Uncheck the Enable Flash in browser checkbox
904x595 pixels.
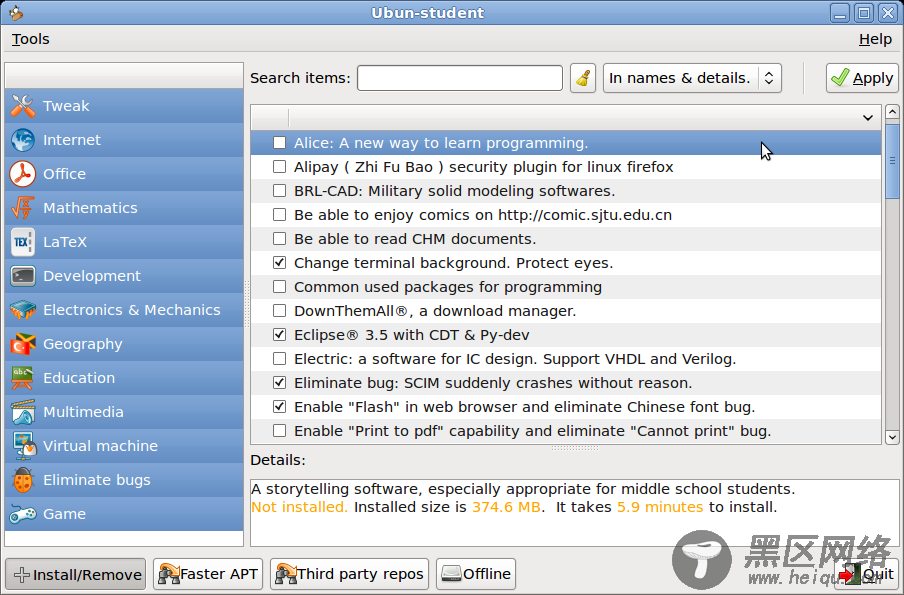(x=280, y=407)
